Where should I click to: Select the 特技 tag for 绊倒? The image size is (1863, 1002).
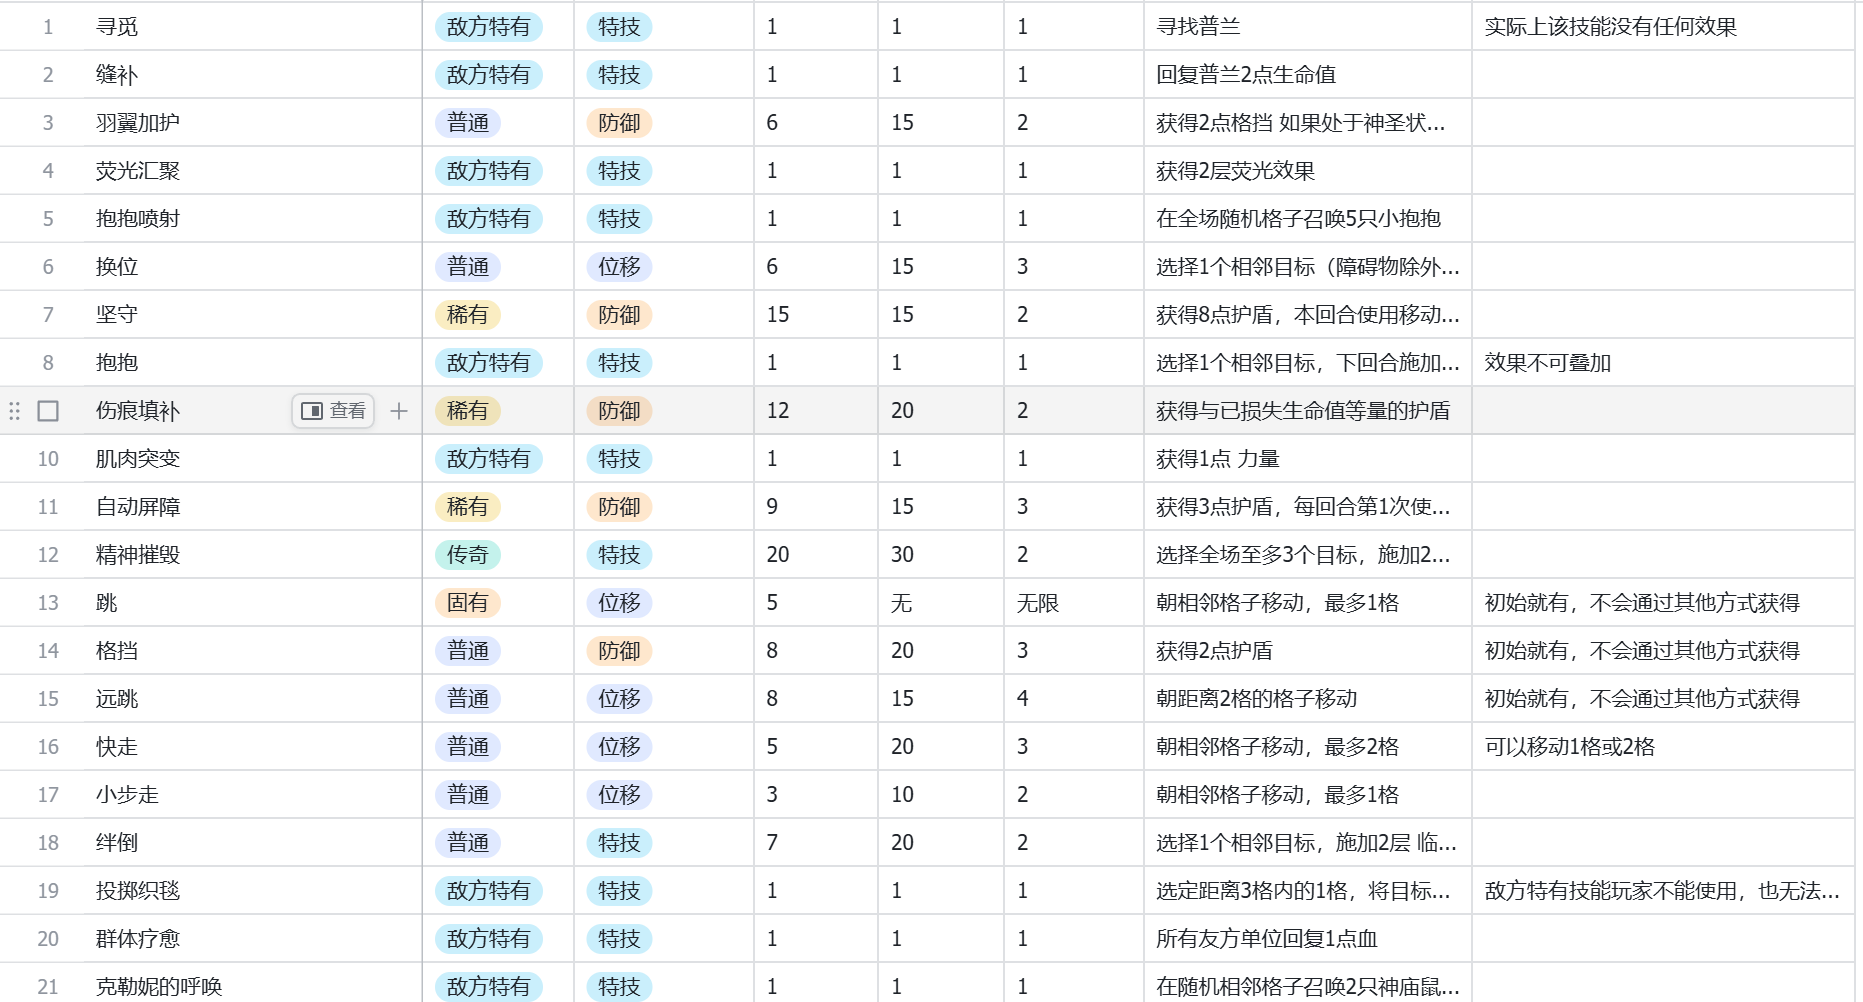pos(619,843)
